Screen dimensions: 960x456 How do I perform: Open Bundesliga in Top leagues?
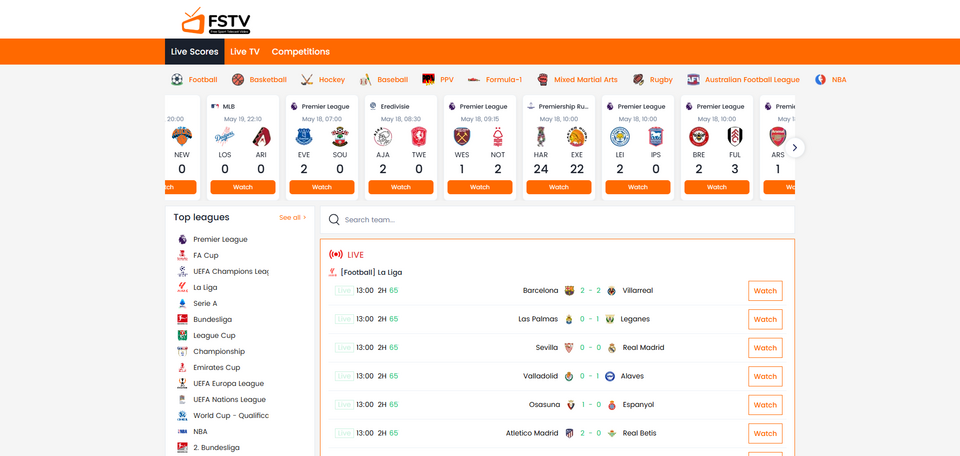tap(212, 320)
